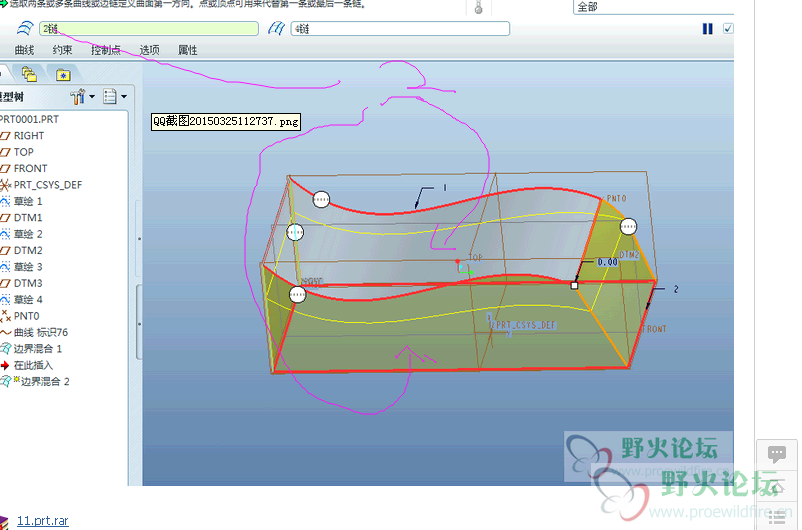Click constraint circle on left vertical edge

click(295, 232)
